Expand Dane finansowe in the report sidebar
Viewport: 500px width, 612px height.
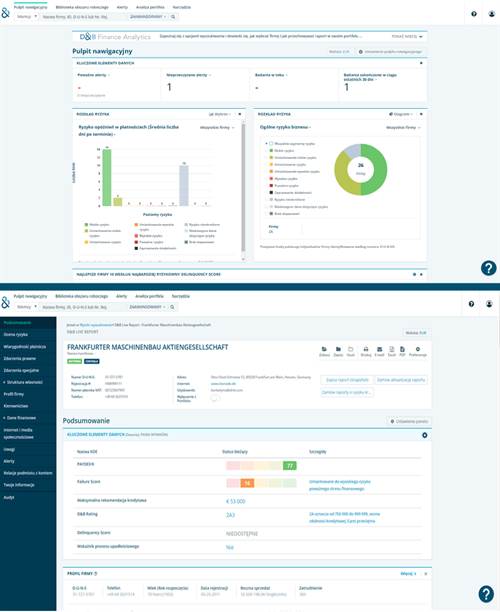coord(20,418)
